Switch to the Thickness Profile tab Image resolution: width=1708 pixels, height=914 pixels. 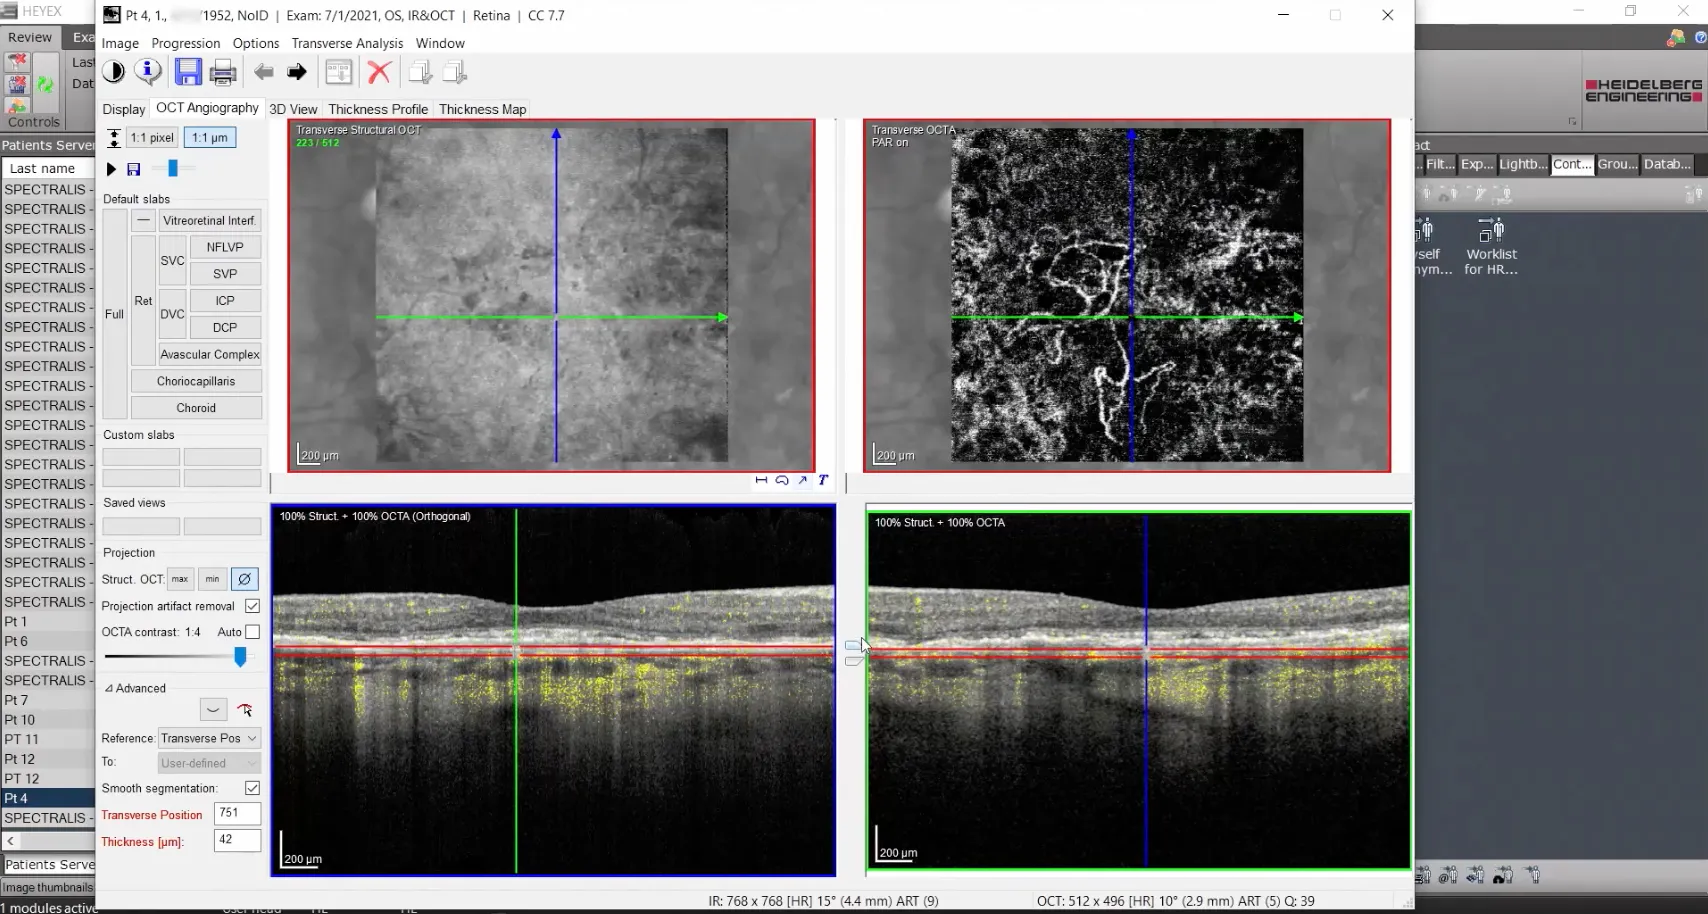click(378, 109)
